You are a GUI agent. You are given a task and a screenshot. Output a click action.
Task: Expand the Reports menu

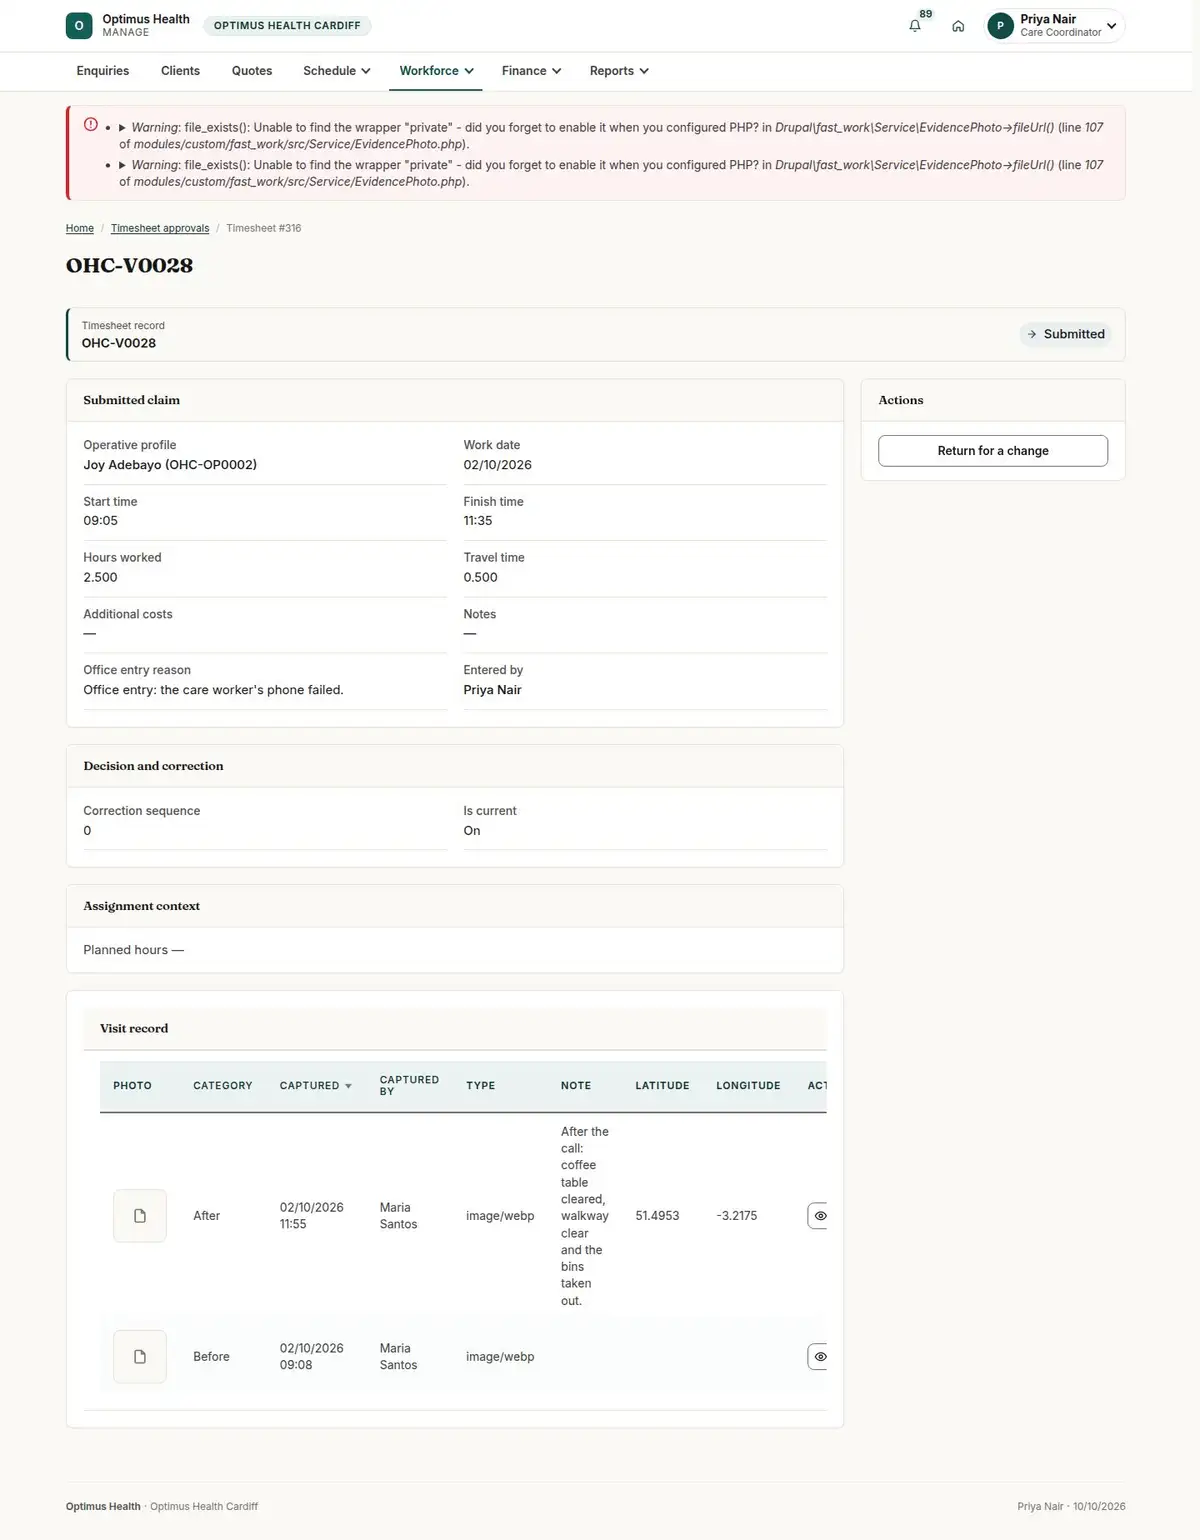click(619, 71)
